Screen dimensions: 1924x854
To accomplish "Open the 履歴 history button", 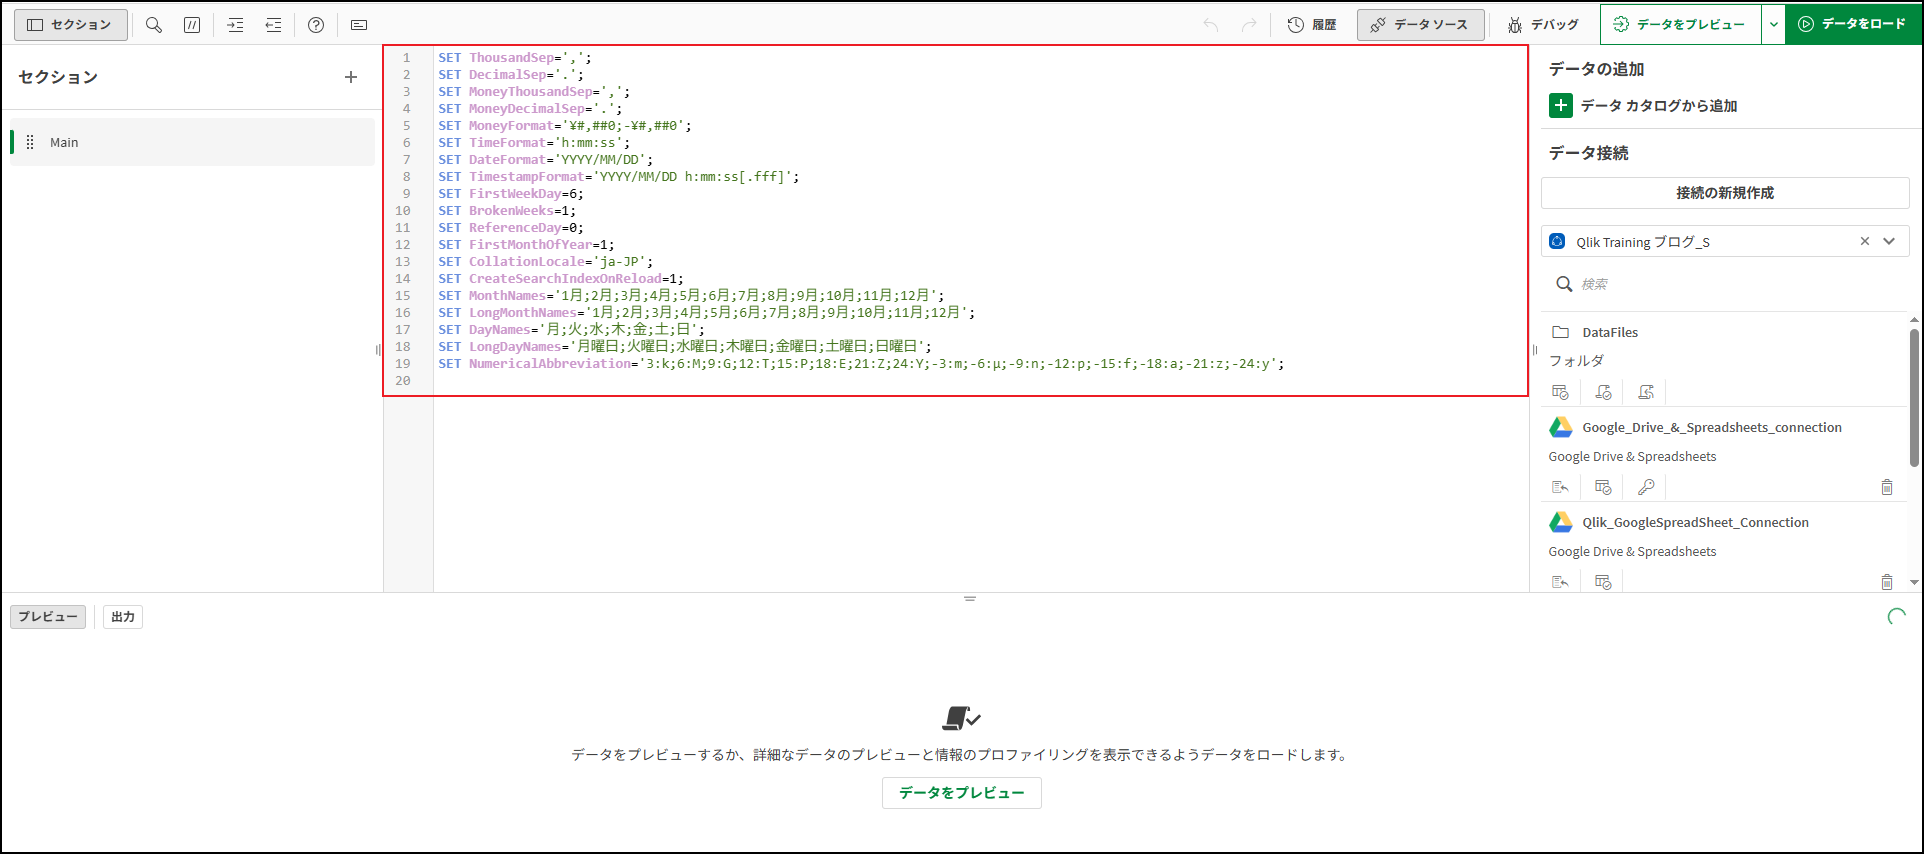I will 1312,25.
